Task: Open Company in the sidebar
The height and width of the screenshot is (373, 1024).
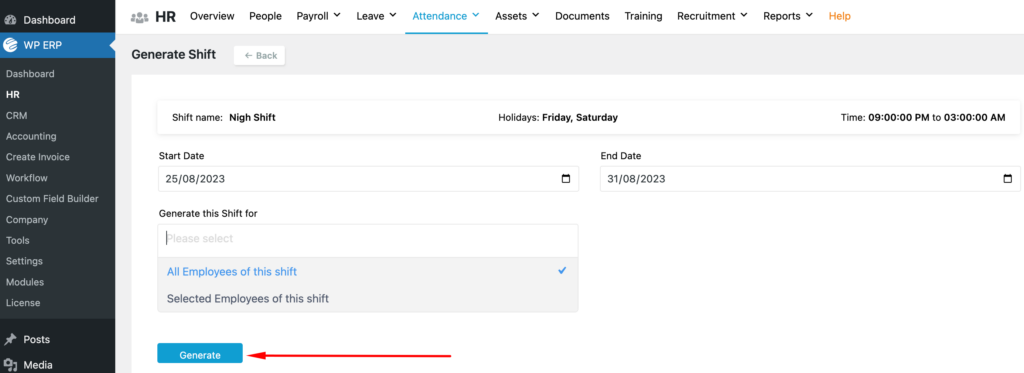Action: (27, 219)
